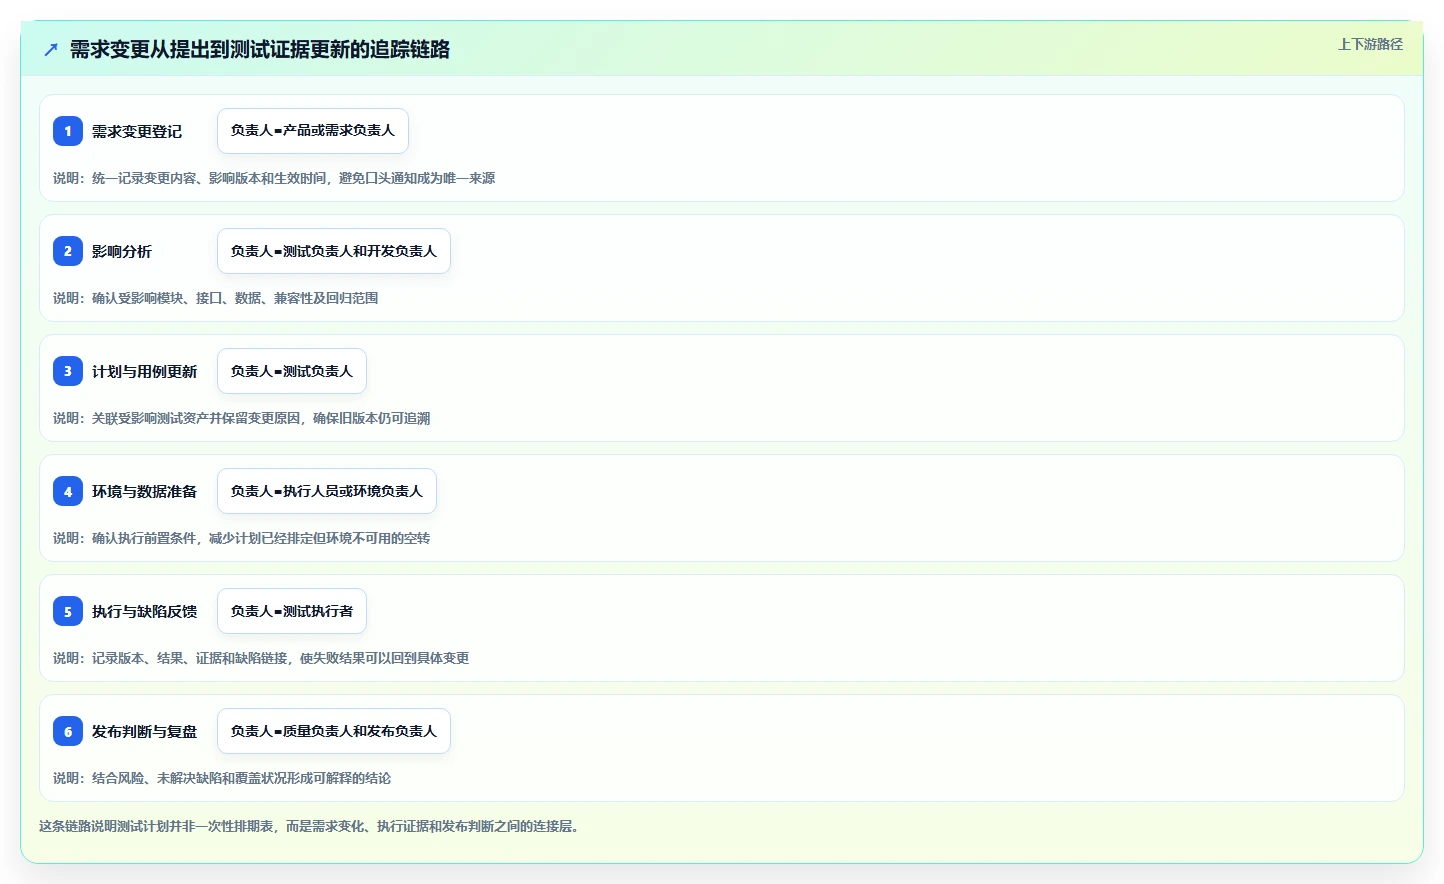Click the description starting 确认受影响模块
Image resolution: width=1444 pixels, height=884 pixels.
216,298
